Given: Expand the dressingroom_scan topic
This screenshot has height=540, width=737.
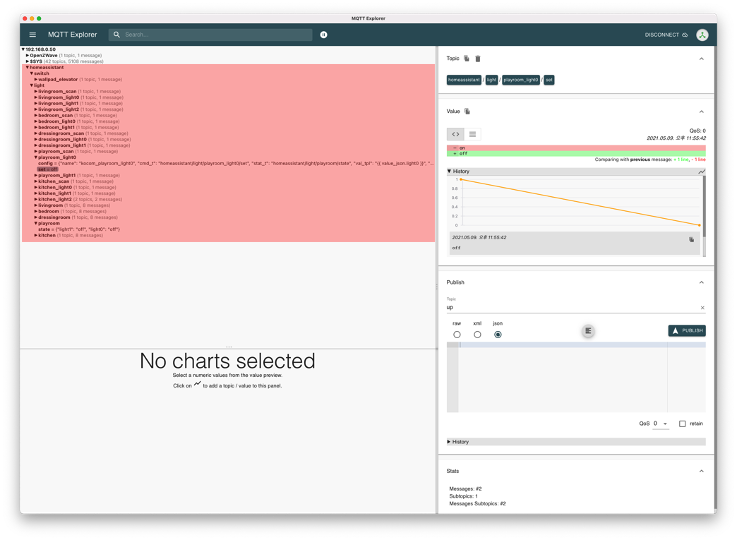Looking at the screenshot, I should 36,133.
